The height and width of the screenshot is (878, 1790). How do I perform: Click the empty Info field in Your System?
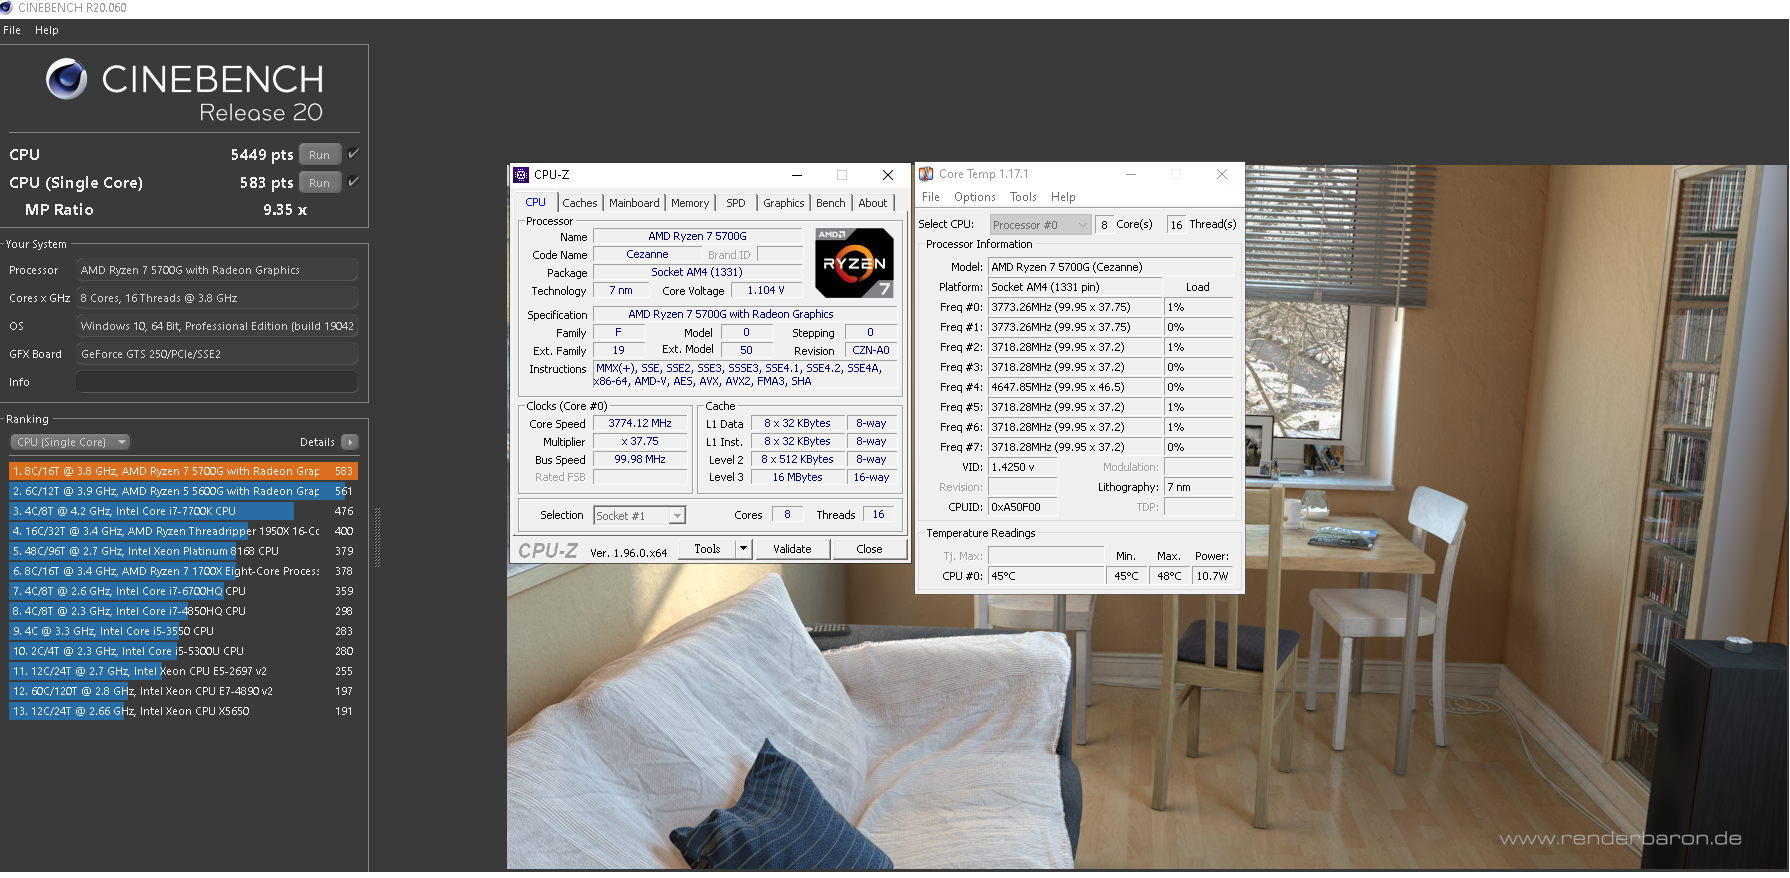217,382
